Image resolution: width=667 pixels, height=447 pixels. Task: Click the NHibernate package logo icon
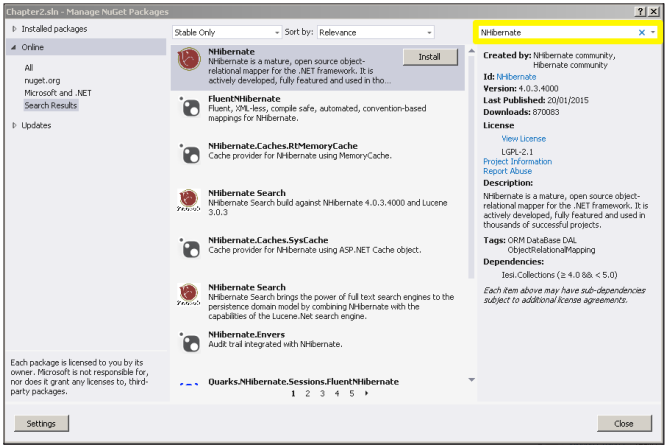point(189,59)
